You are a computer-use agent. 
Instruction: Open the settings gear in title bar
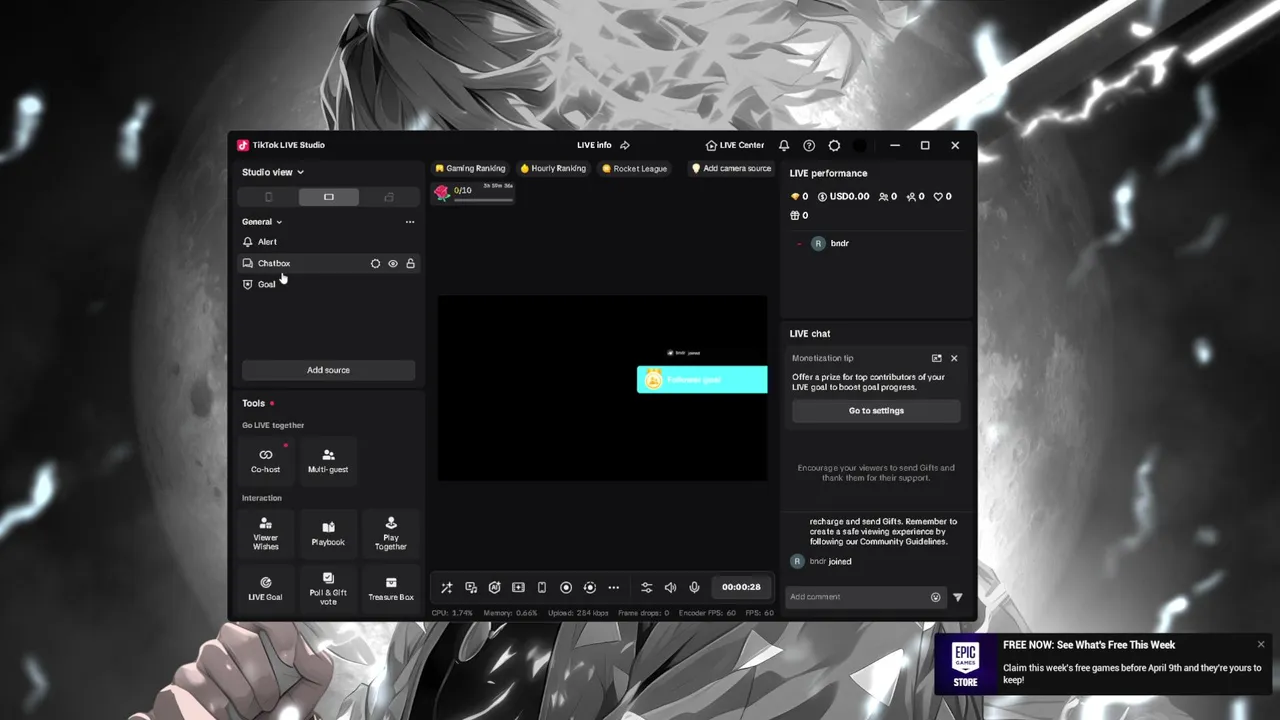pyautogui.click(x=834, y=145)
